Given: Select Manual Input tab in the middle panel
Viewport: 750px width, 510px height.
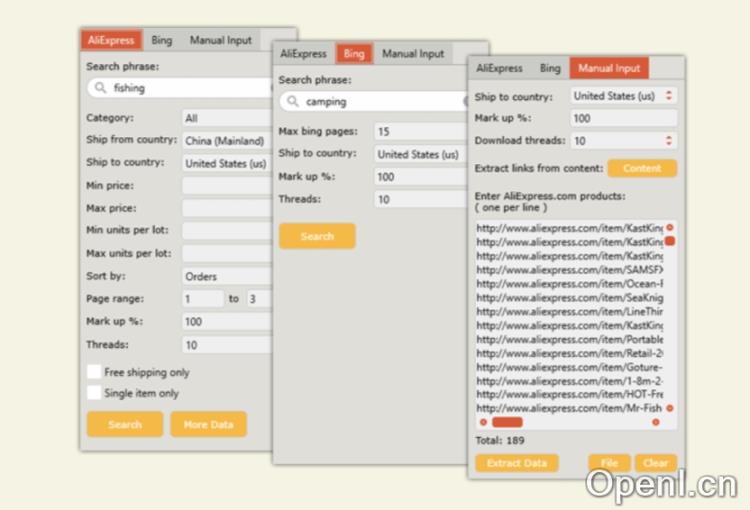Looking at the screenshot, I should coord(412,54).
